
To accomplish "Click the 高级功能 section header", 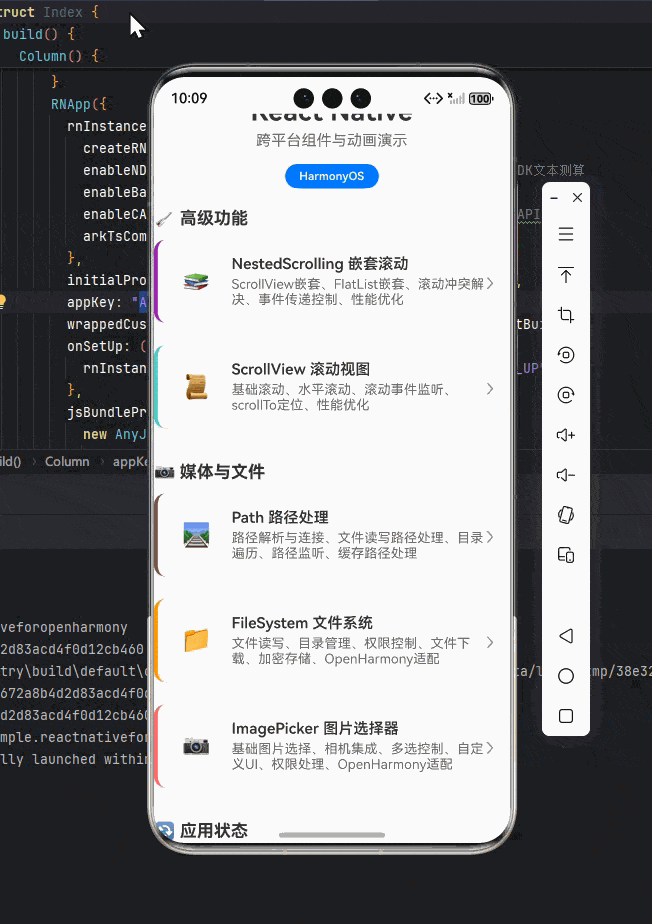I will click(x=213, y=218).
